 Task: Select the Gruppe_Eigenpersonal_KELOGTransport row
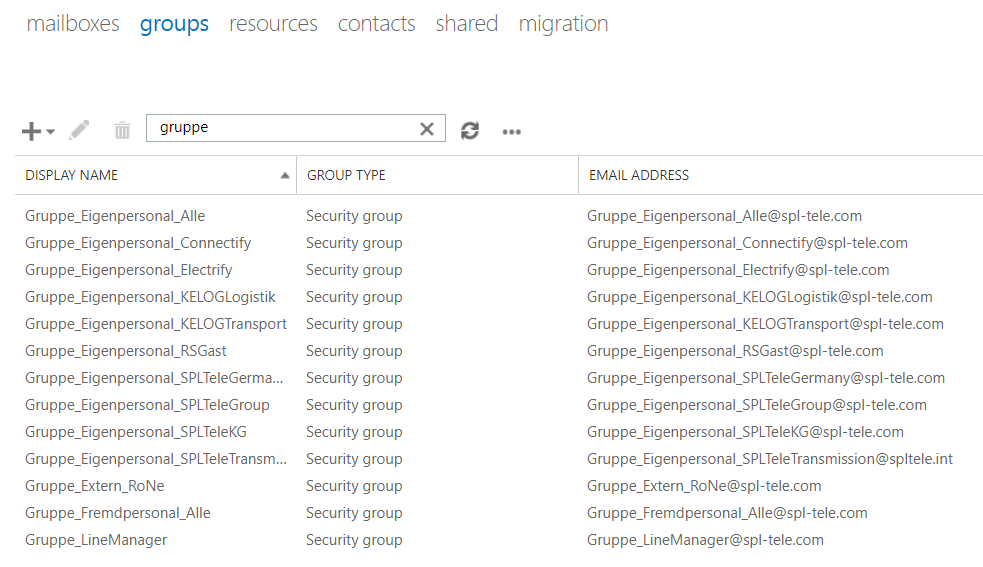pos(499,324)
